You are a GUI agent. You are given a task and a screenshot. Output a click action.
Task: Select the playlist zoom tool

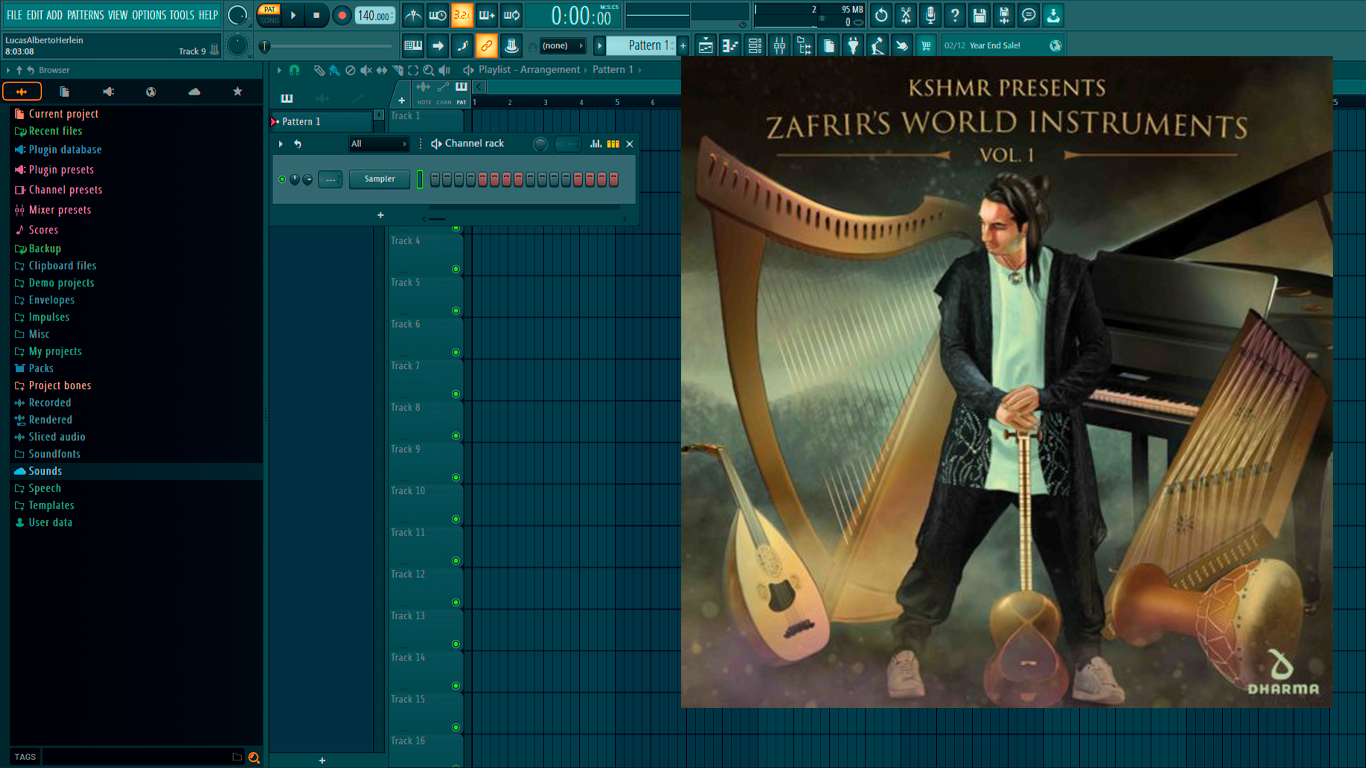[x=428, y=70]
